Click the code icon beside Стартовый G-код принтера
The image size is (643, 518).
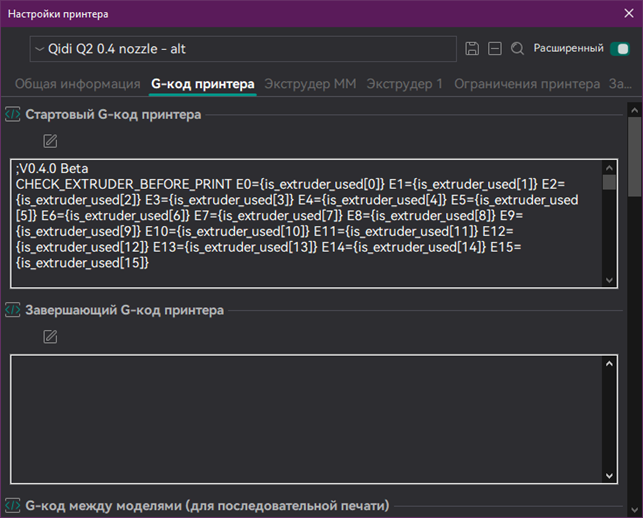(13, 114)
